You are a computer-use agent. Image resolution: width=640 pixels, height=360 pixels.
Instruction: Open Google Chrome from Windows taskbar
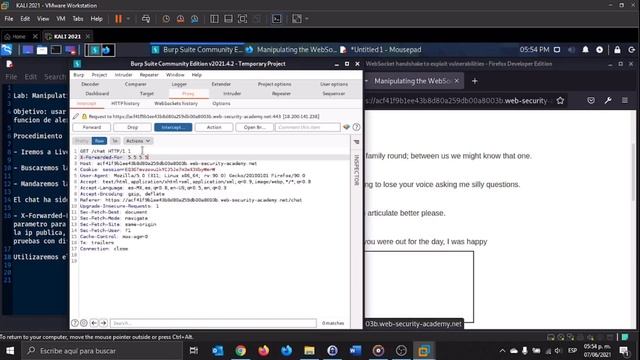click(240, 351)
